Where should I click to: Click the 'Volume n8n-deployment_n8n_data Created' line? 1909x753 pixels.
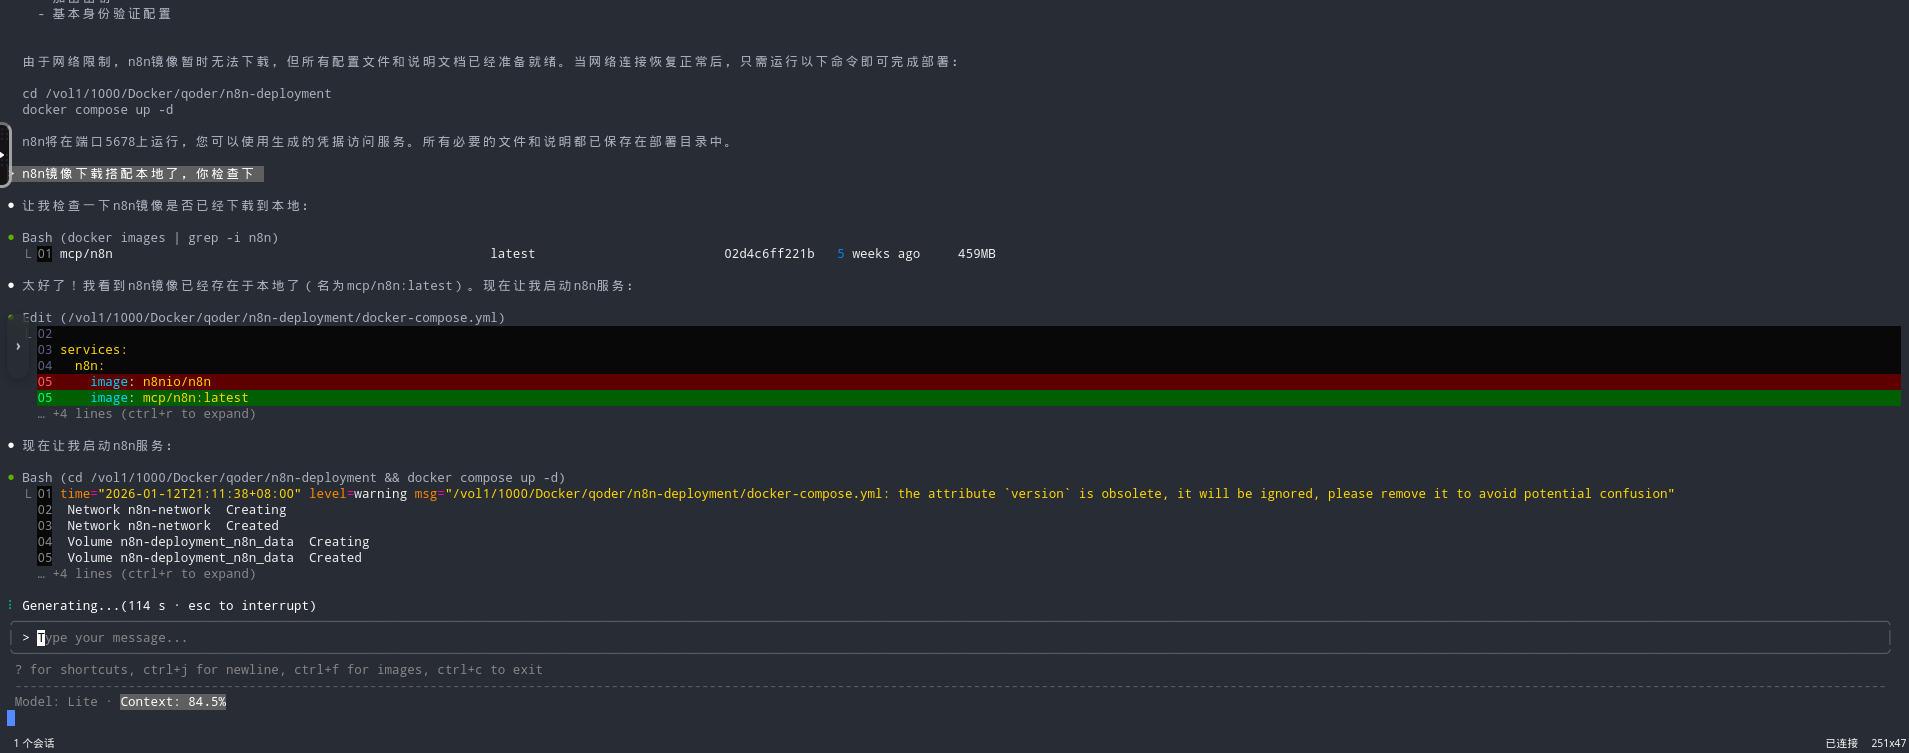click(x=214, y=558)
